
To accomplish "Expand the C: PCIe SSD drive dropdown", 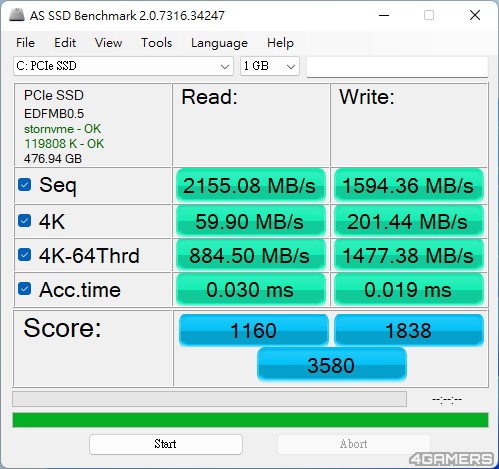I will click(123, 66).
